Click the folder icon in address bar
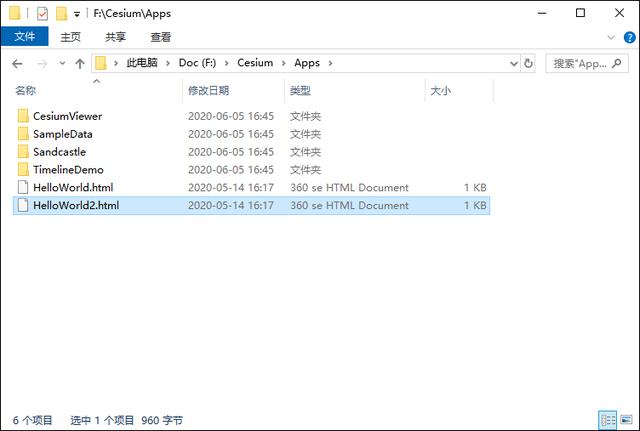This screenshot has height=431, width=640. pos(100,63)
